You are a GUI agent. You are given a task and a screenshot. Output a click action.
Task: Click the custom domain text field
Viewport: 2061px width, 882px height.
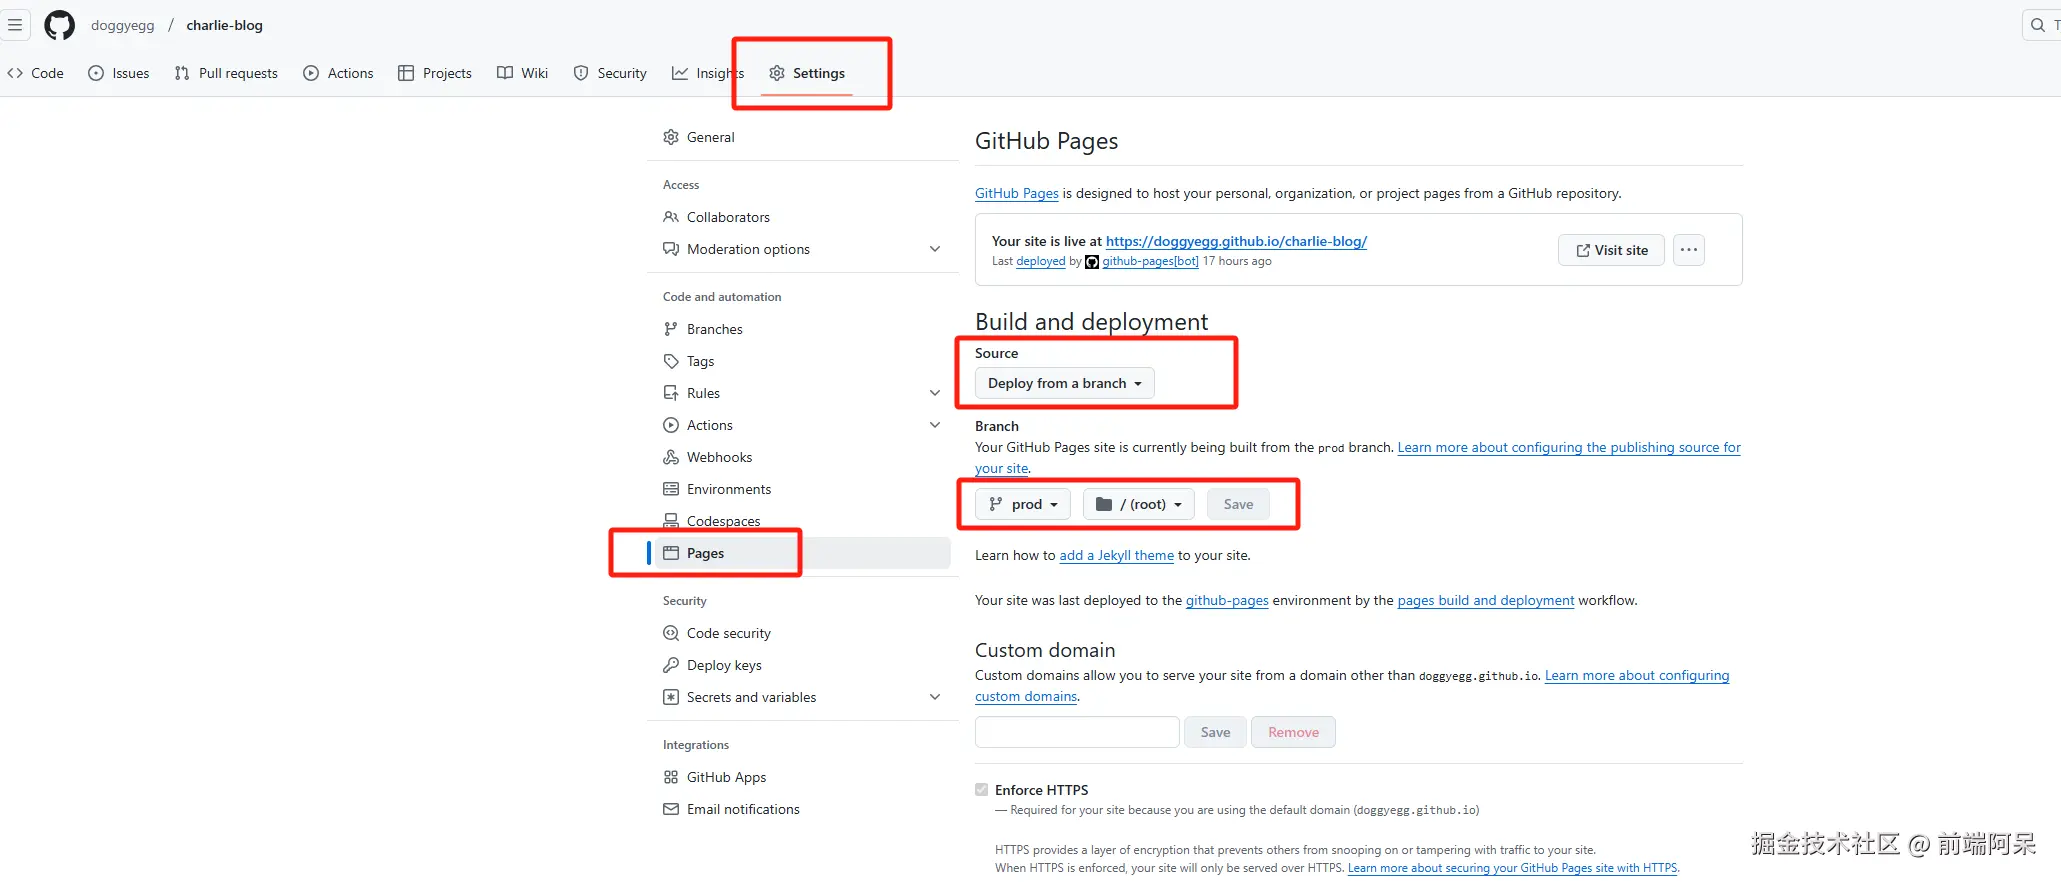pyautogui.click(x=1077, y=732)
